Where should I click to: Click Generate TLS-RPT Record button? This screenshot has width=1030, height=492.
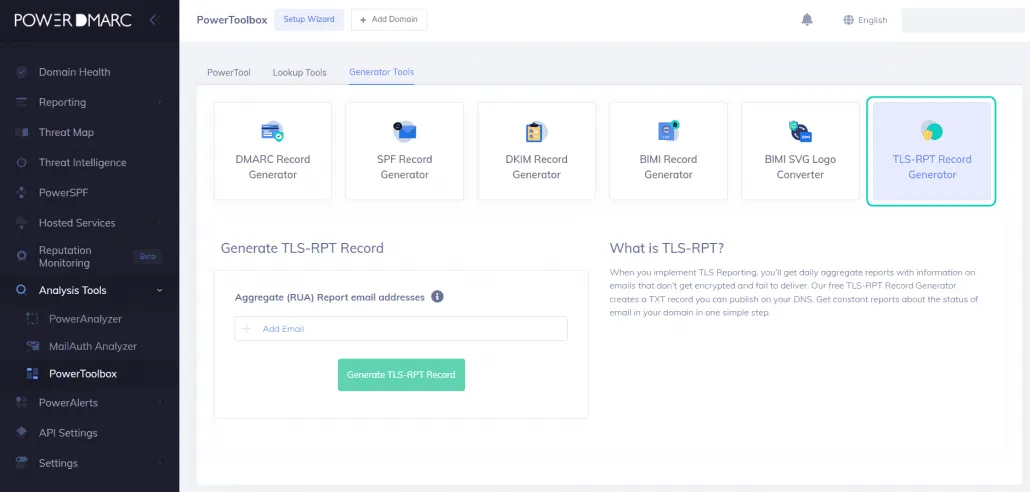click(401, 374)
